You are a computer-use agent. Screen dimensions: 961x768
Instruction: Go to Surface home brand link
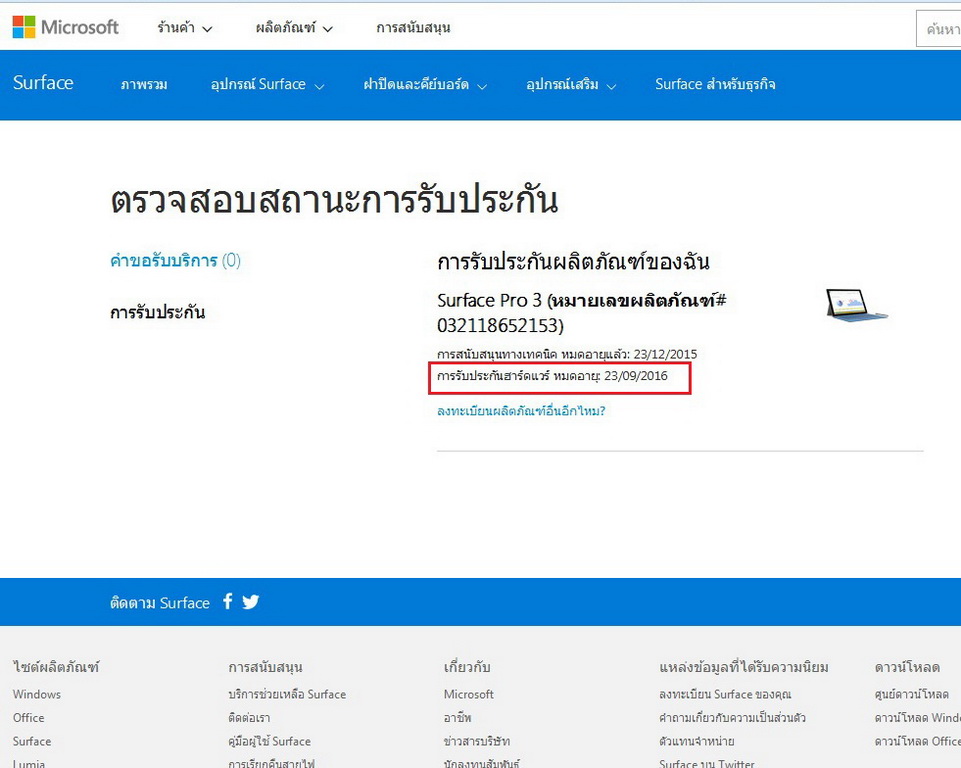point(43,83)
